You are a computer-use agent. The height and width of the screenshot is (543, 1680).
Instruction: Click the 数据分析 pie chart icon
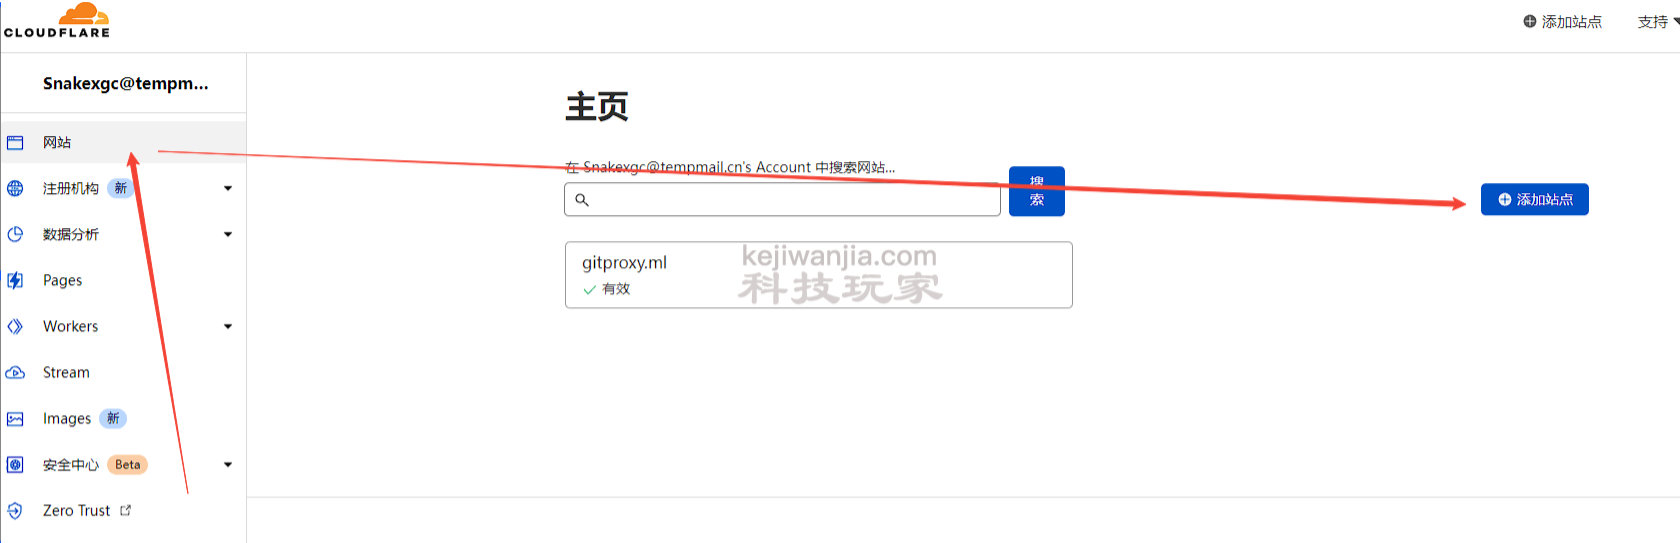pos(15,234)
